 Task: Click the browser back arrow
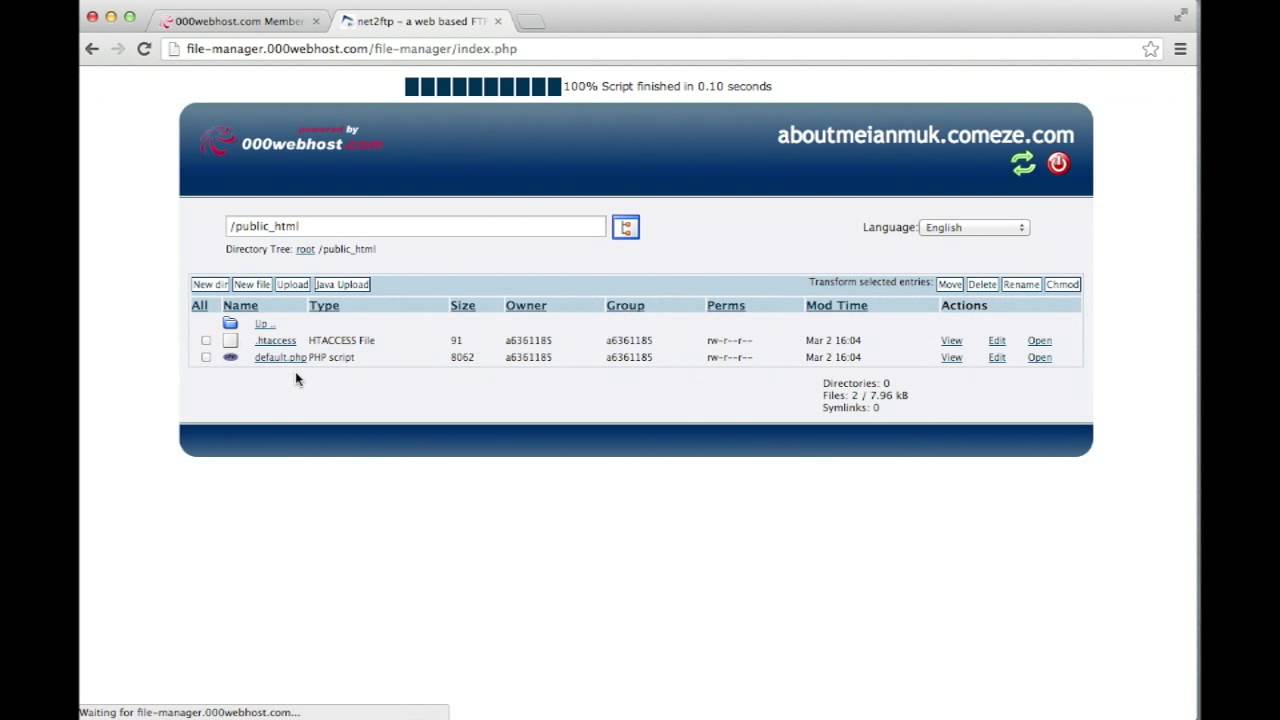click(x=92, y=49)
